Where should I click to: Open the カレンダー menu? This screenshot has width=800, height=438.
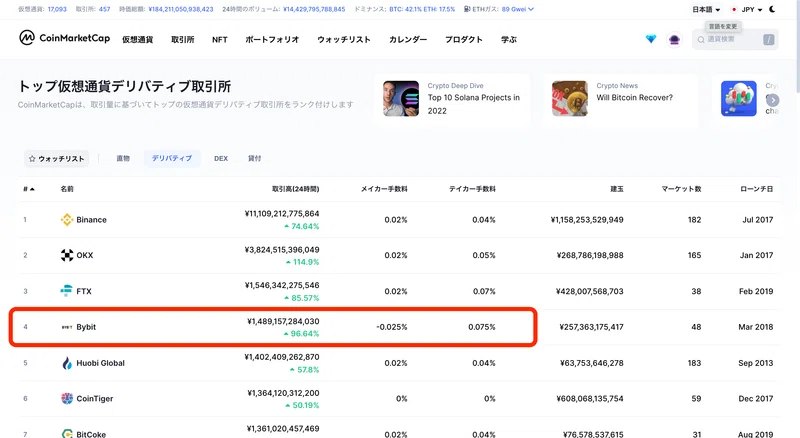click(x=408, y=40)
